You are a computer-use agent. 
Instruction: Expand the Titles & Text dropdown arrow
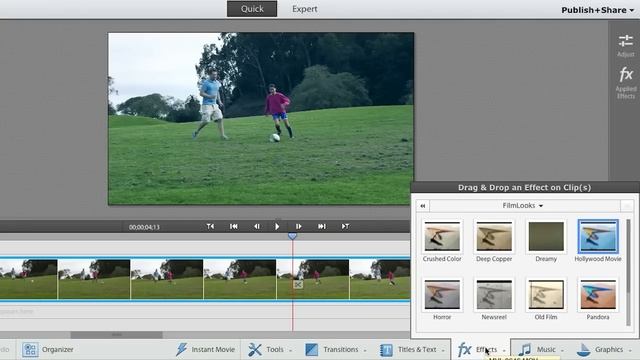click(x=443, y=351)
